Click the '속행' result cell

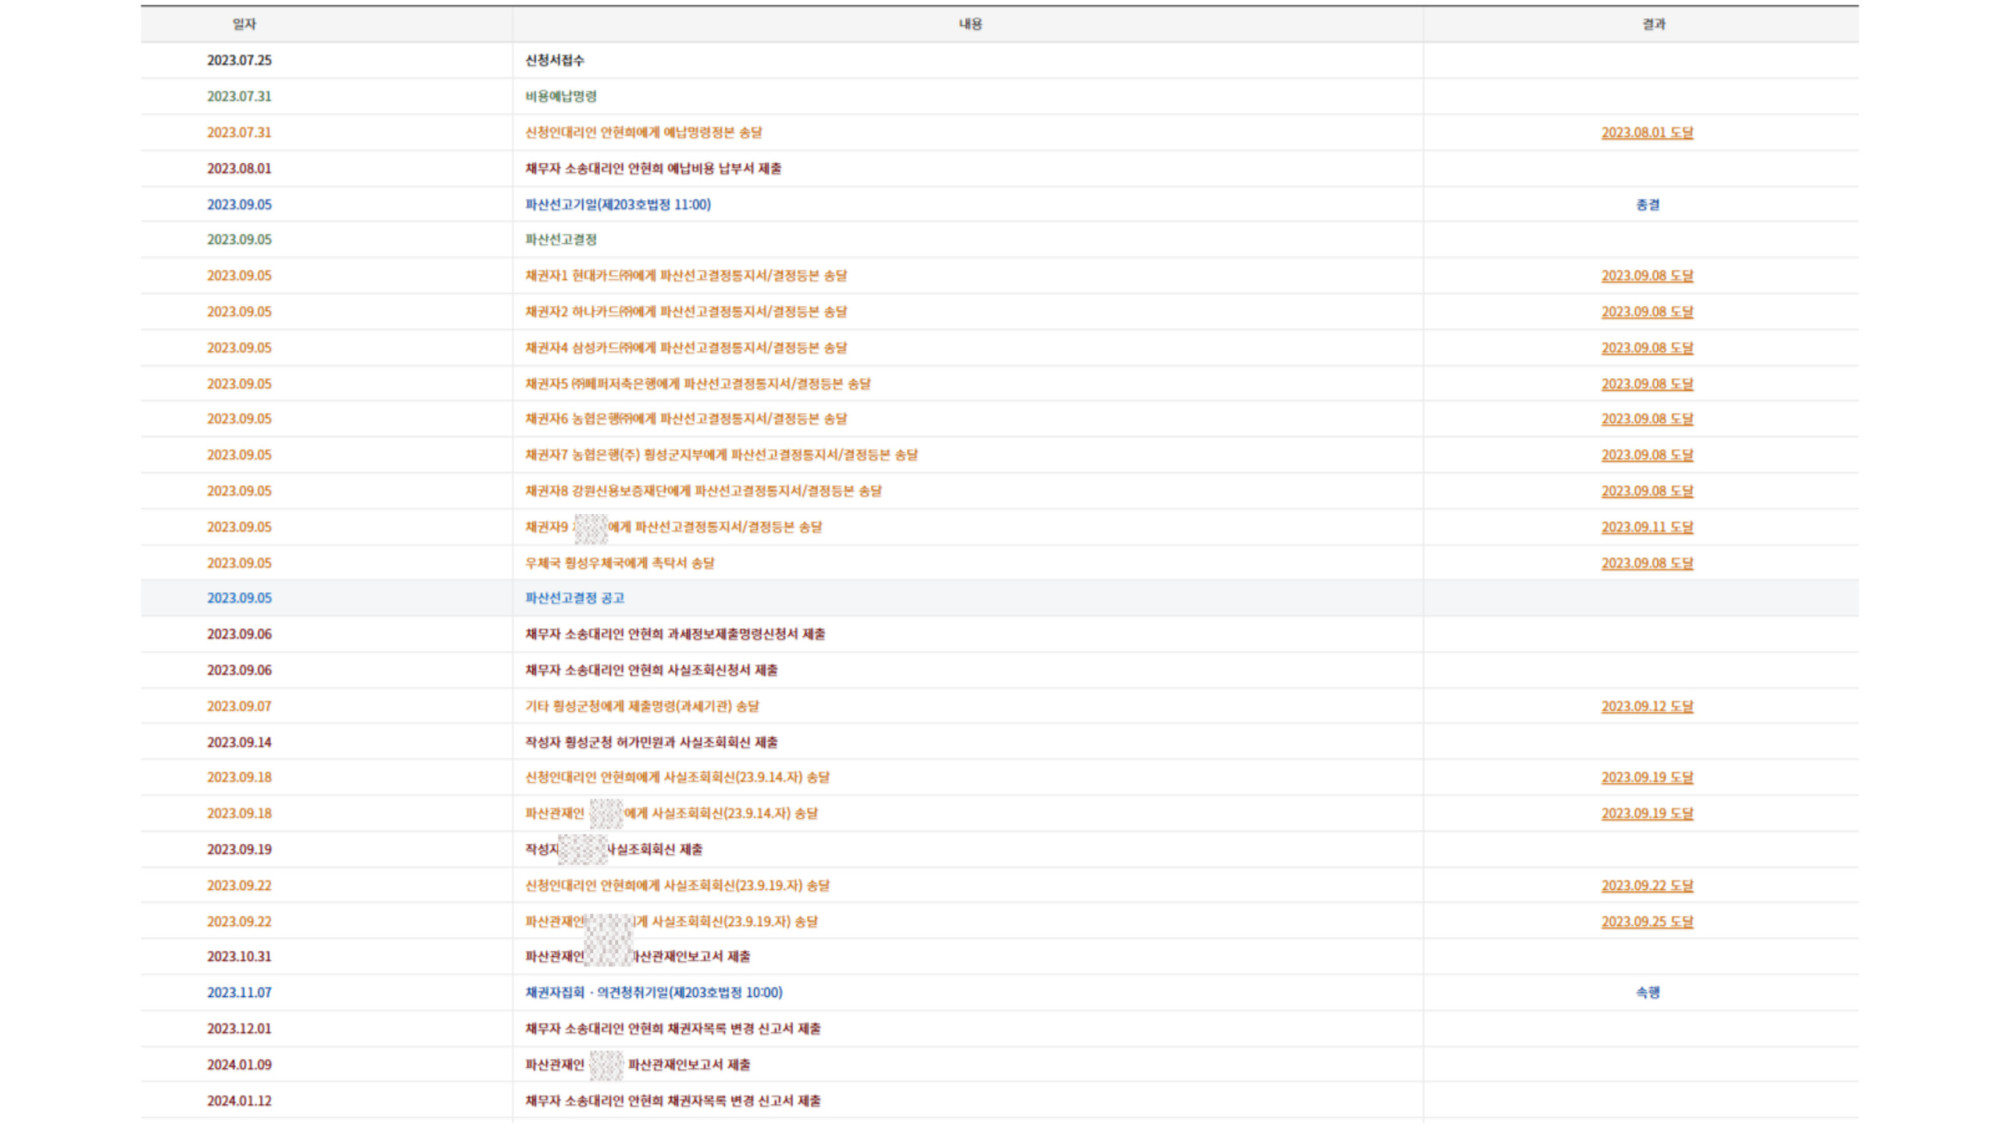tap(1647, 992)
